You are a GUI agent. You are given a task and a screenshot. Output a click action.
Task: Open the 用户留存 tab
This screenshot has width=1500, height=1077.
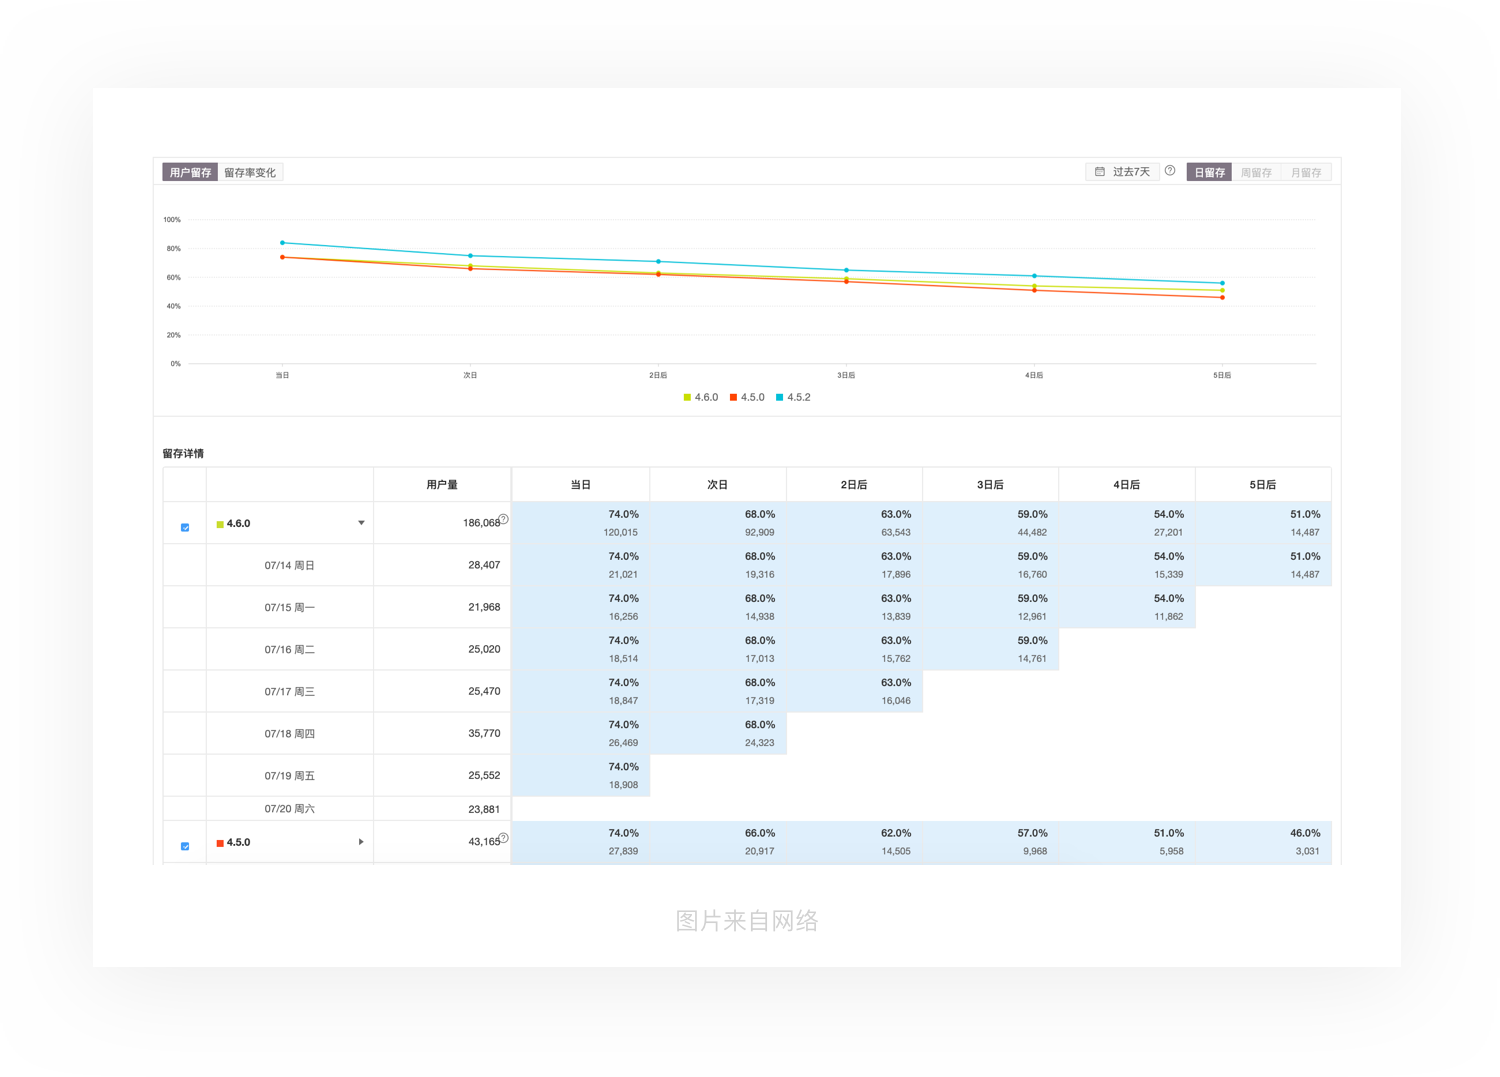(190, 172)
